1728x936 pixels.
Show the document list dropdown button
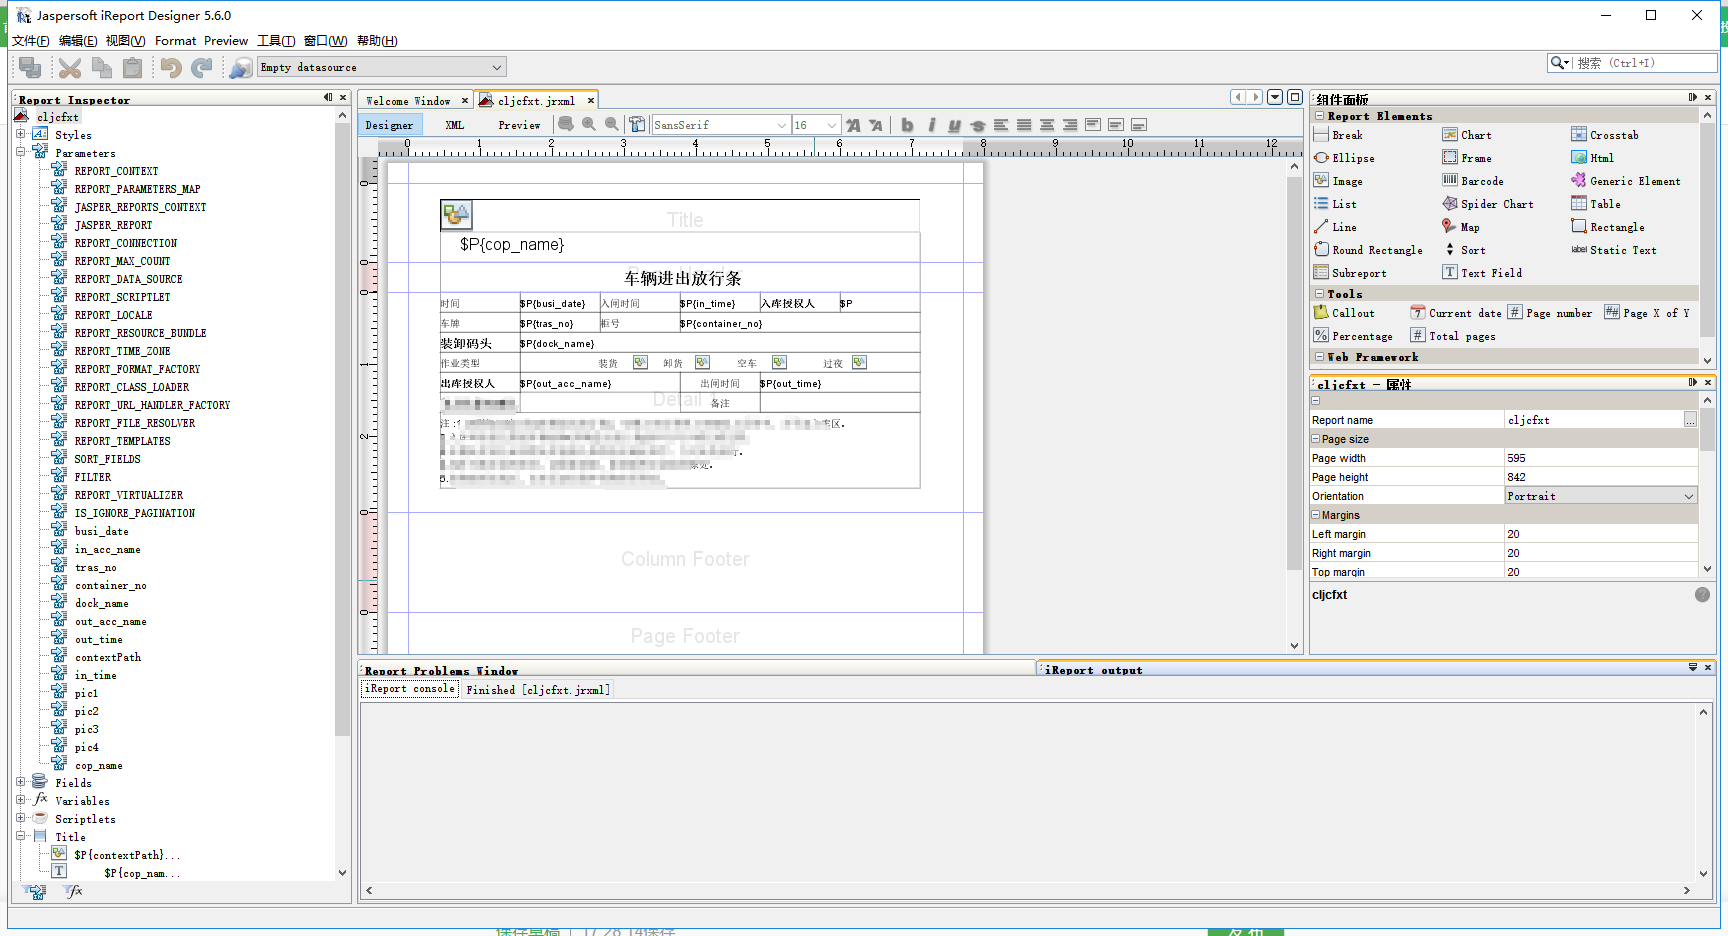point(1275,97)
